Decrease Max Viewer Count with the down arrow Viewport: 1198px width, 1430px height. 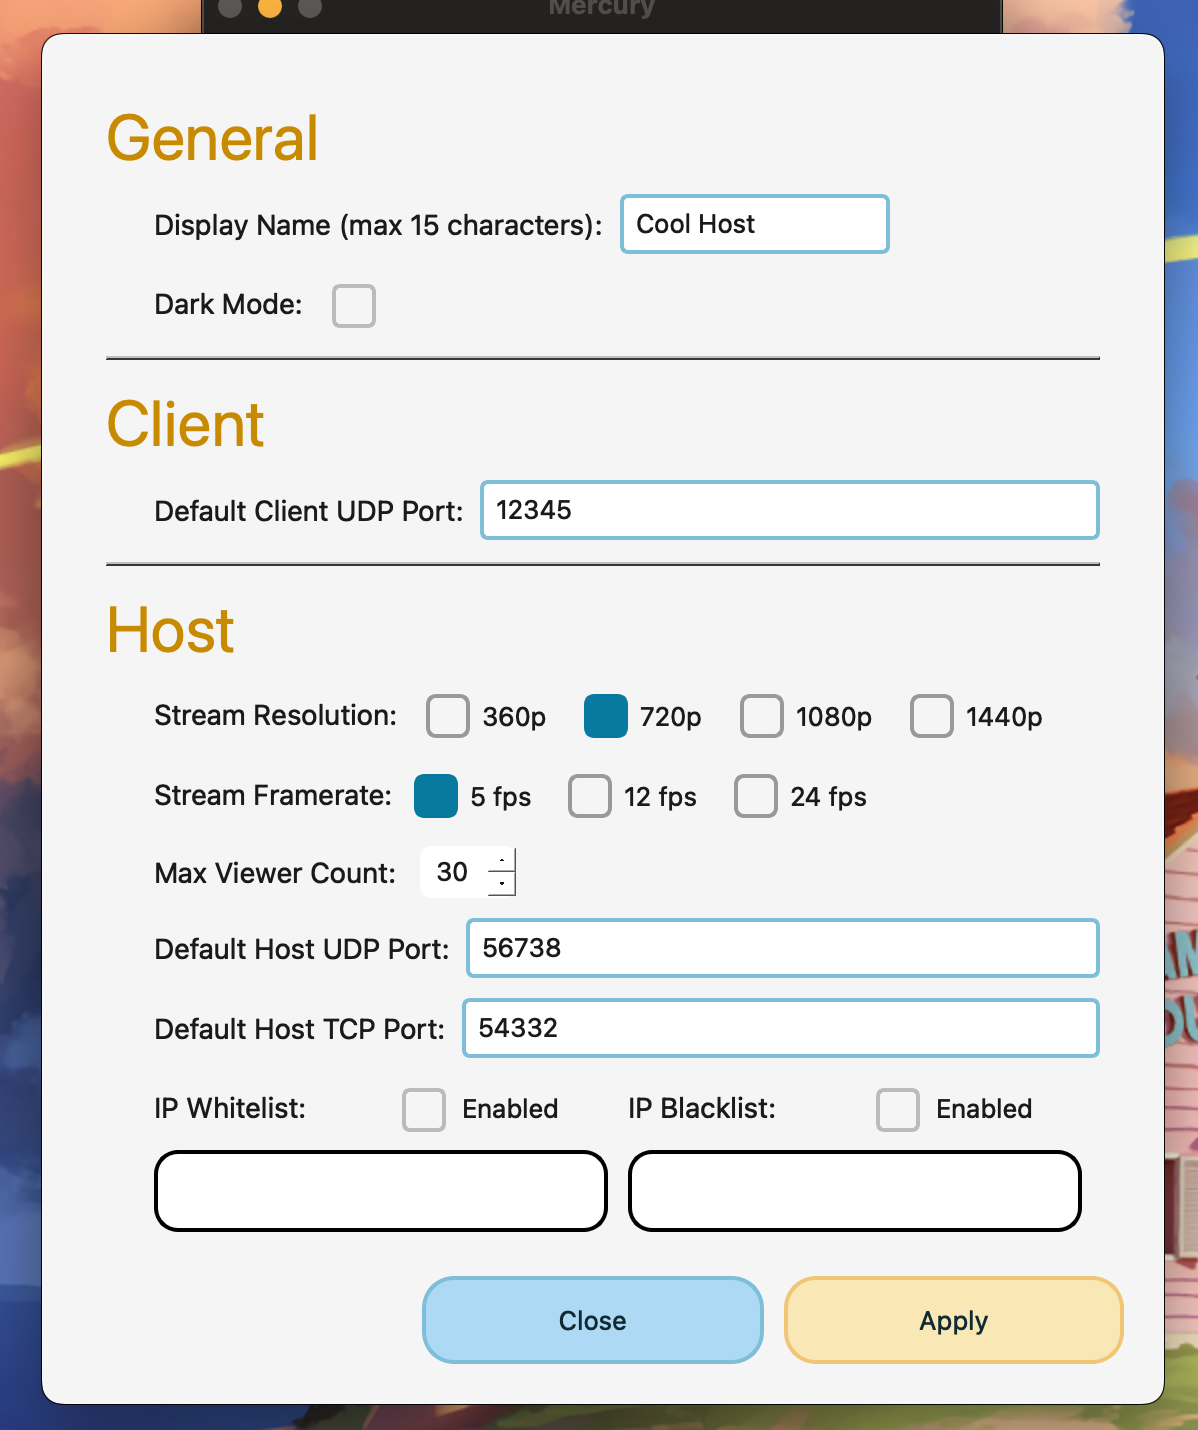(x=503, y=884)
